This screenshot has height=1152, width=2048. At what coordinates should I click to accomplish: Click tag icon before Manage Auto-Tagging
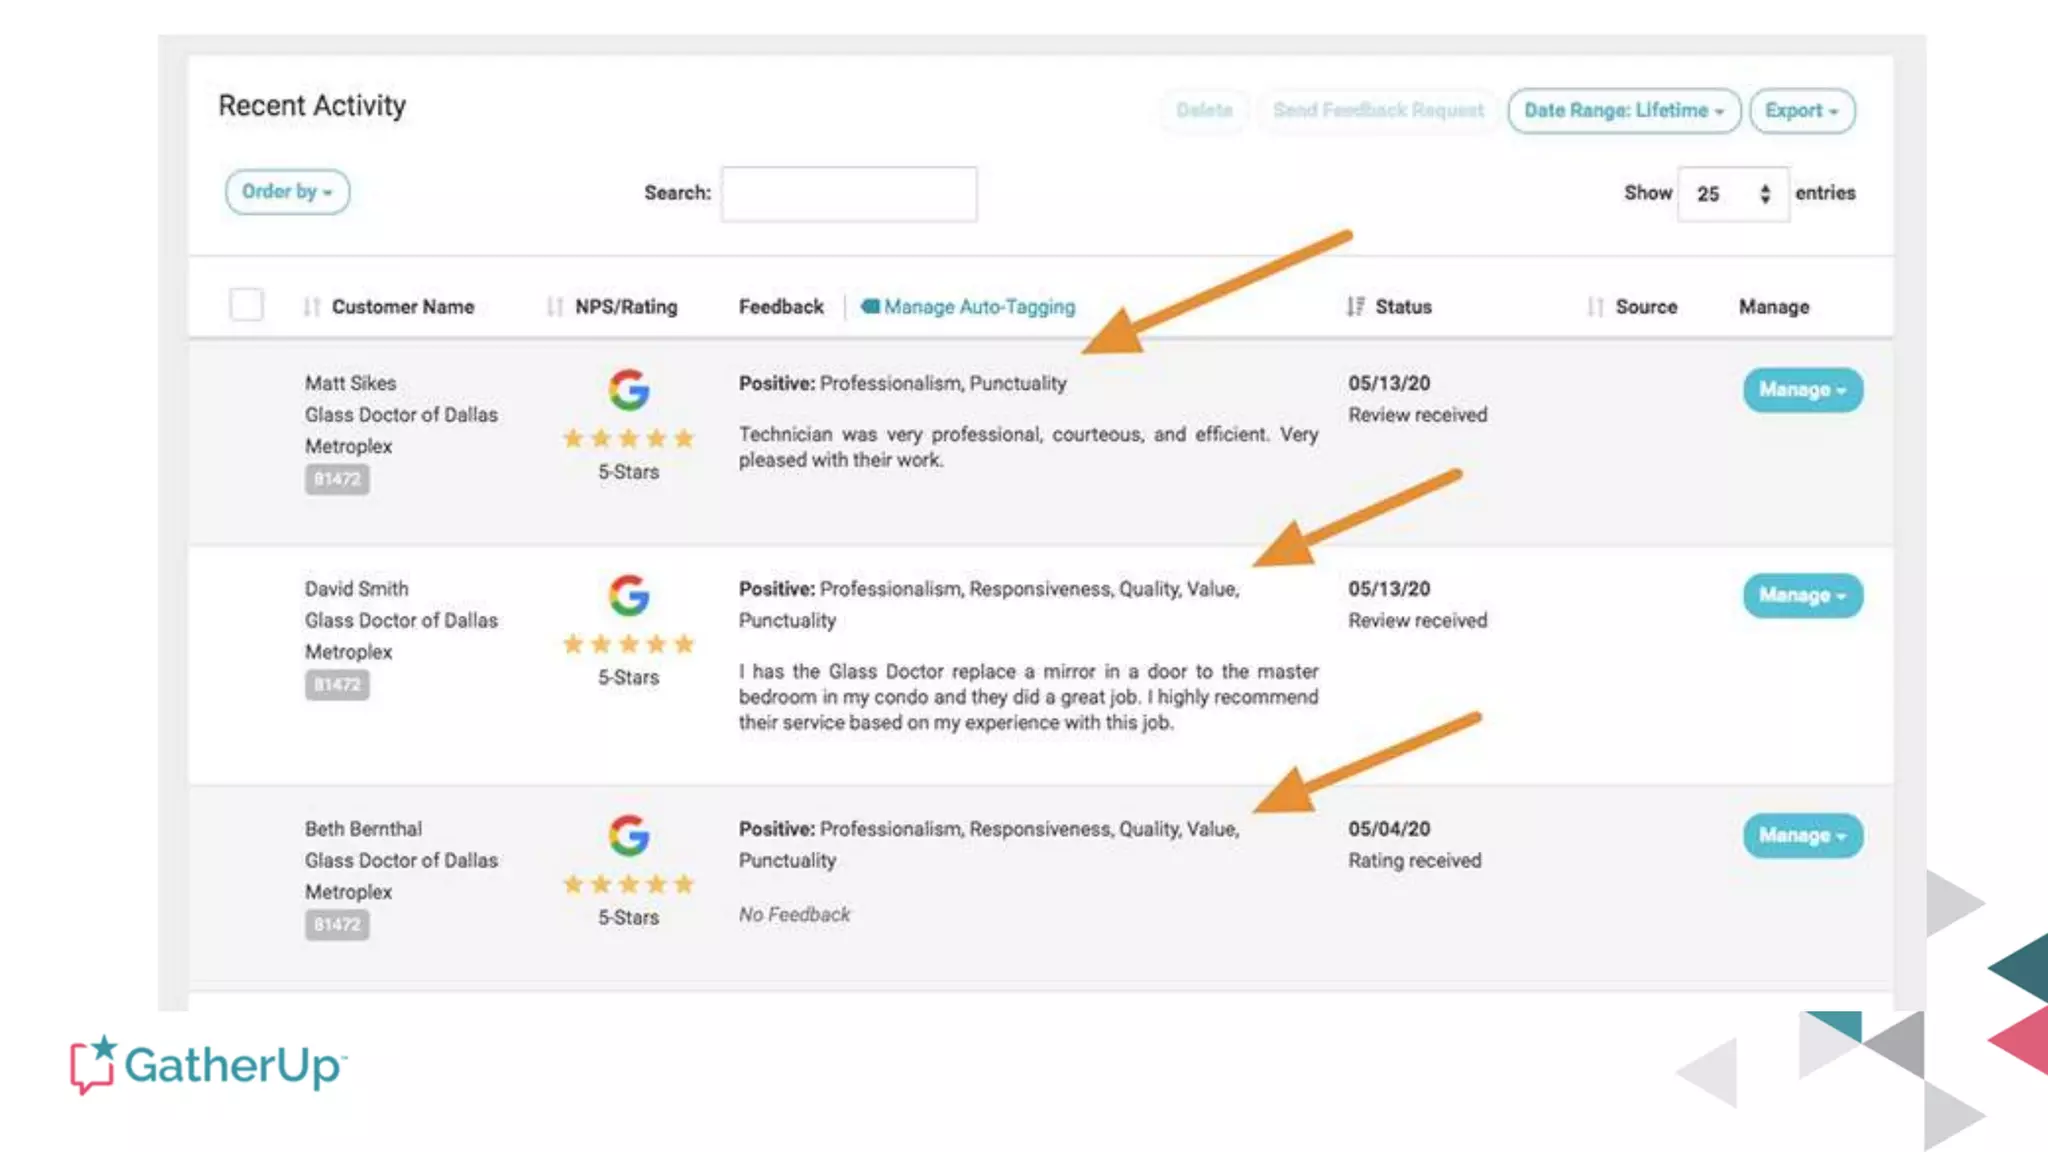click(870, 307)
